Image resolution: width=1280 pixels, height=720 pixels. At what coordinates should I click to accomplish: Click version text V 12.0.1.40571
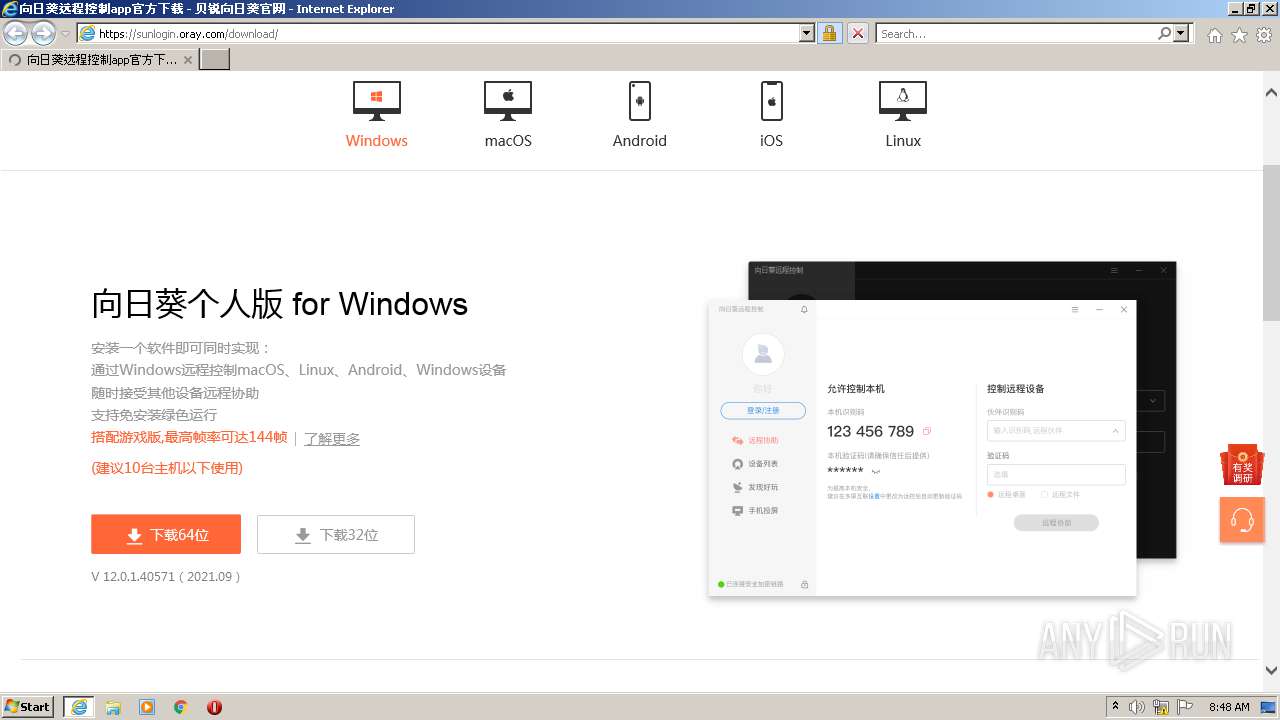(166, 577)
